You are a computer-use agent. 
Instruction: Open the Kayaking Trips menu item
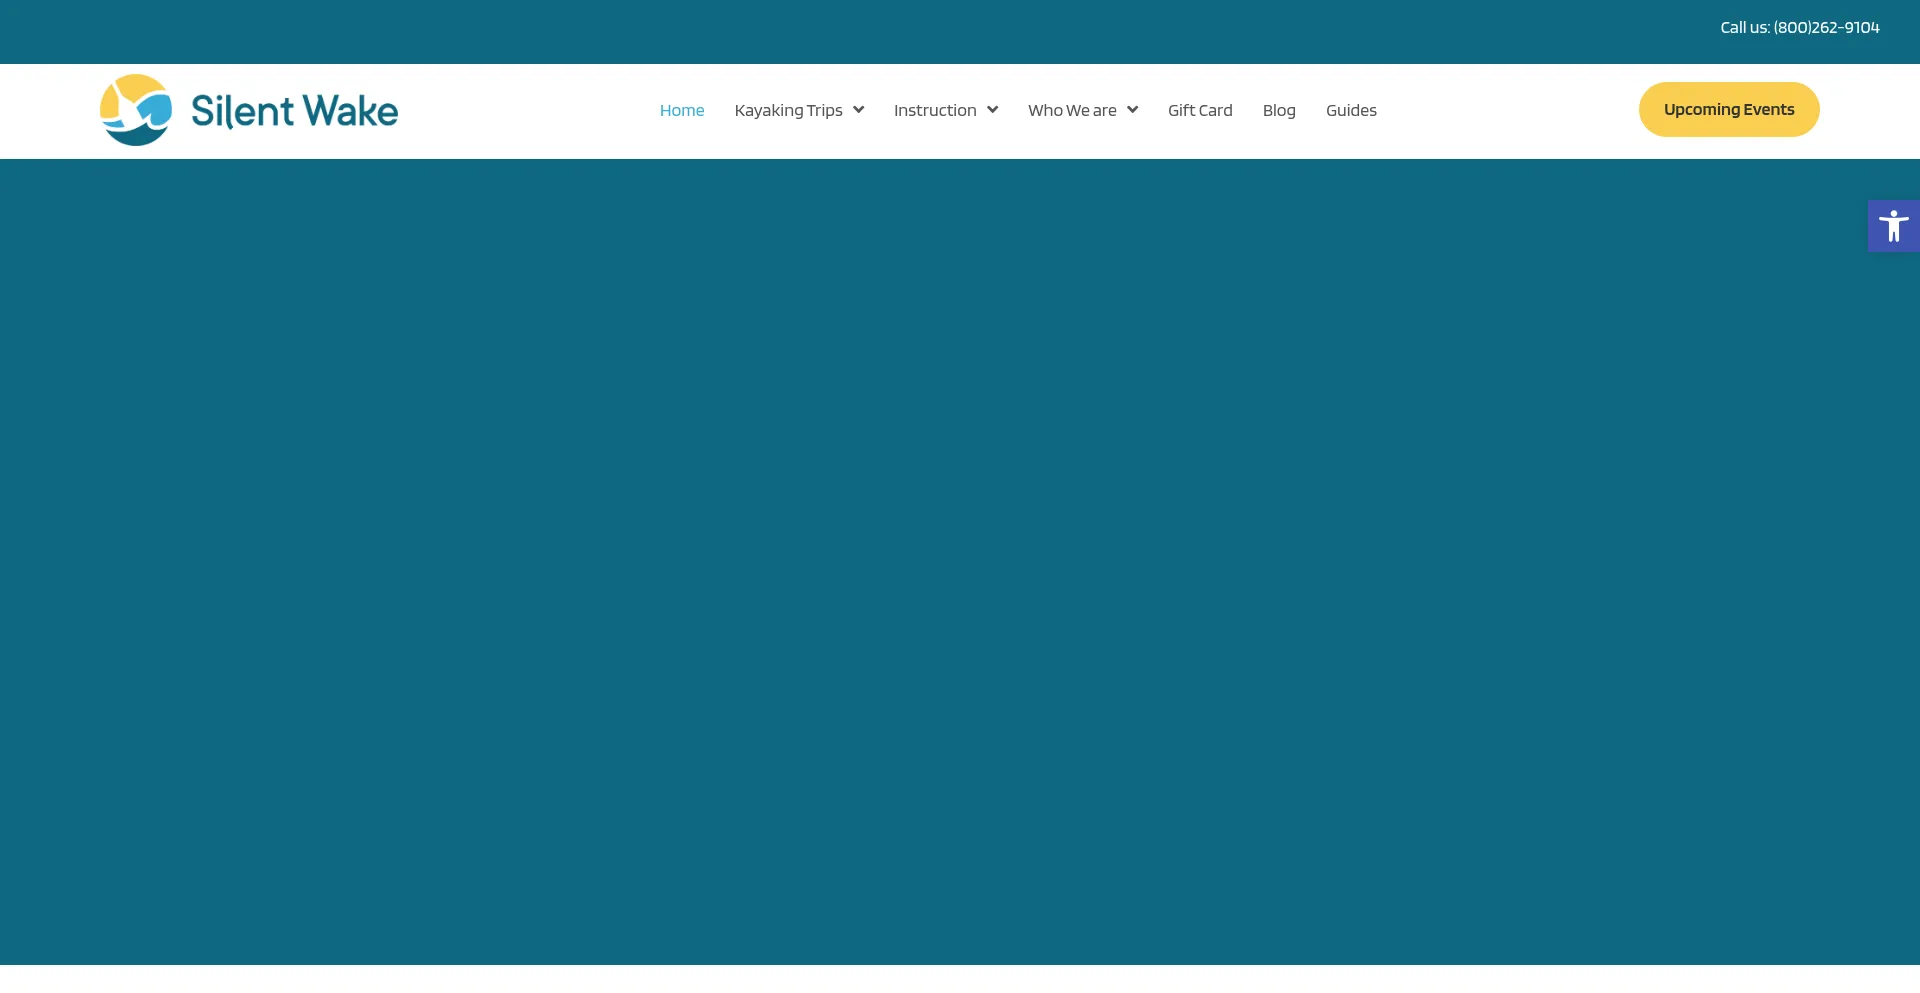point(788,110)
